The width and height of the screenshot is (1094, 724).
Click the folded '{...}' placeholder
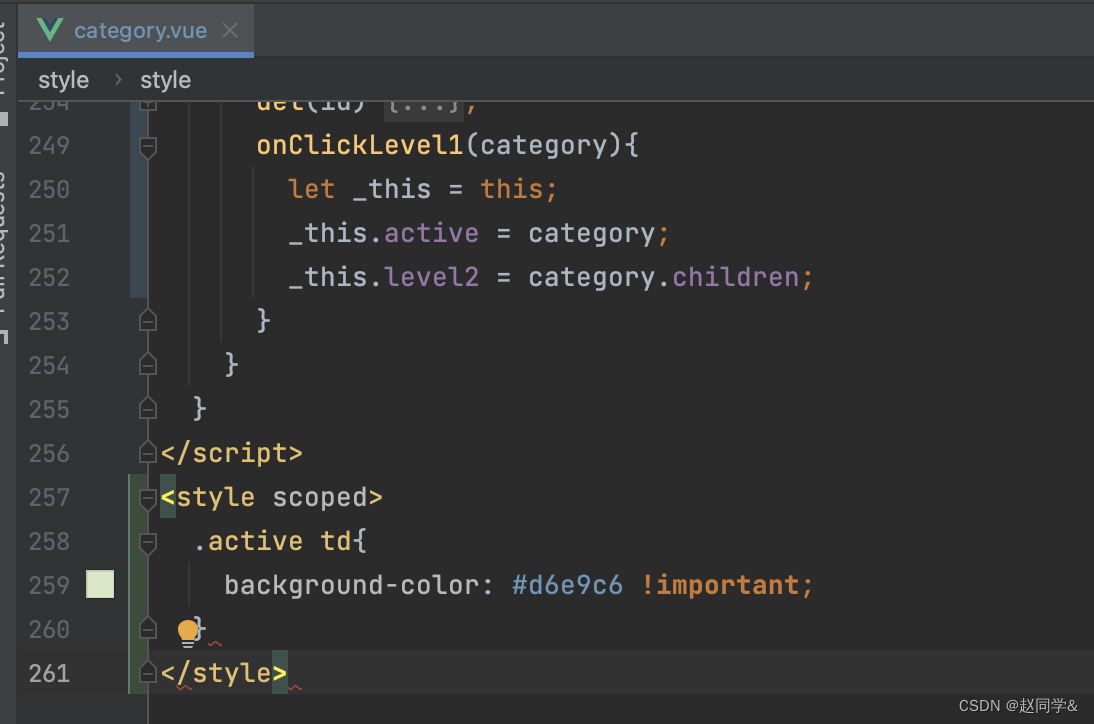[x=424, y=106]
